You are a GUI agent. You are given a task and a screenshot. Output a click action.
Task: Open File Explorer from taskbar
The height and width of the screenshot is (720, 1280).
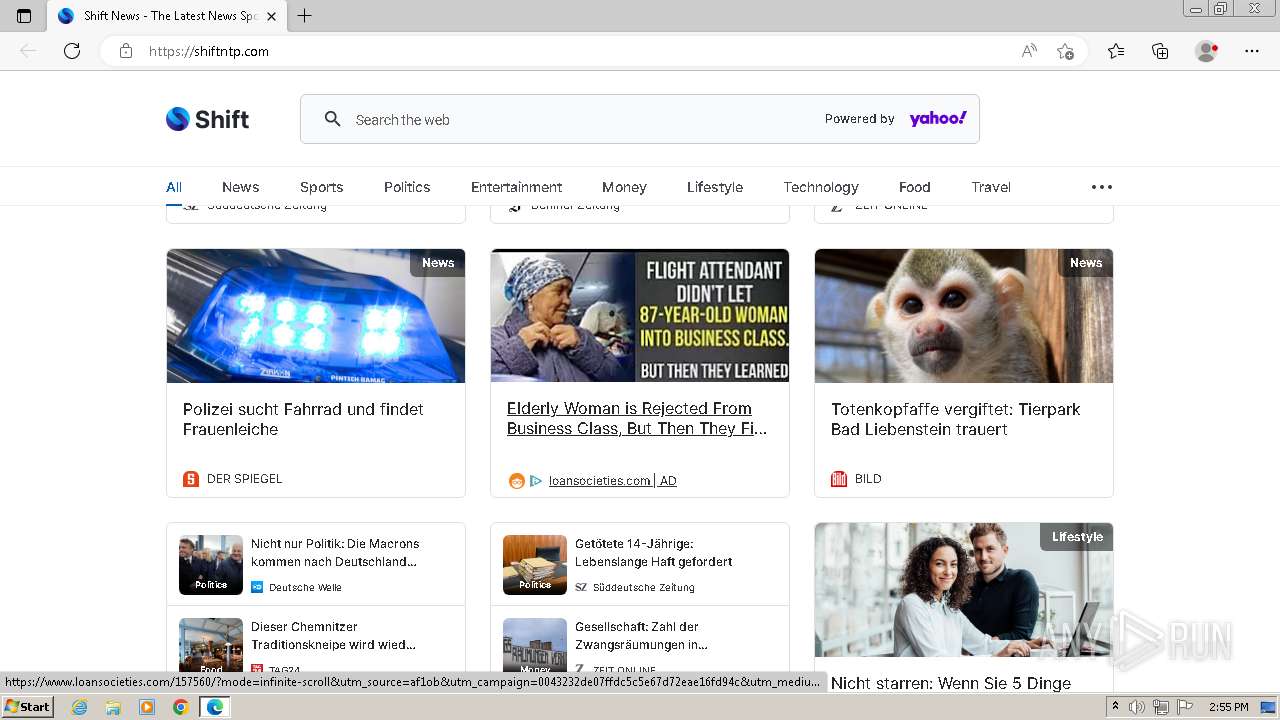click(113, 707)
